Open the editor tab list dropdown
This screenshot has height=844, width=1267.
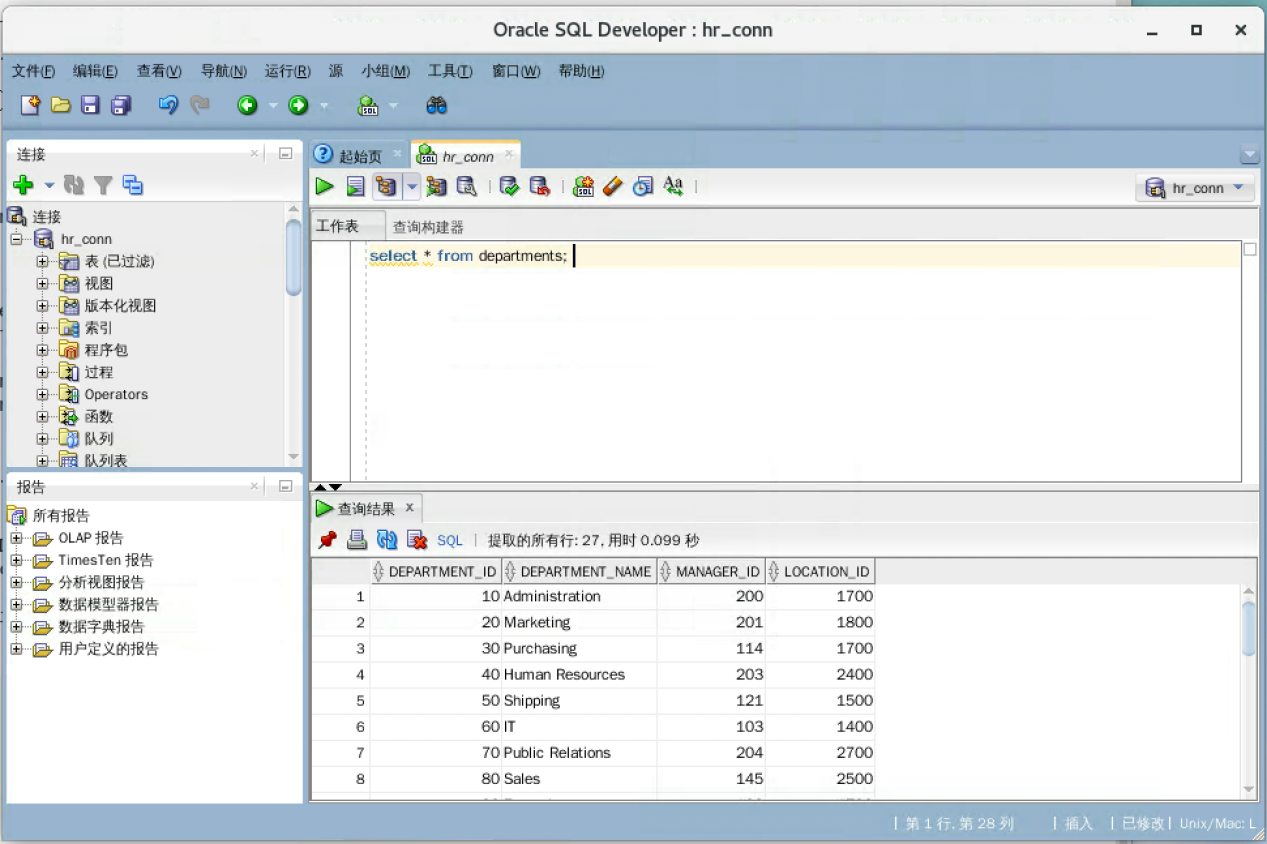click(x=1249, y=156)
